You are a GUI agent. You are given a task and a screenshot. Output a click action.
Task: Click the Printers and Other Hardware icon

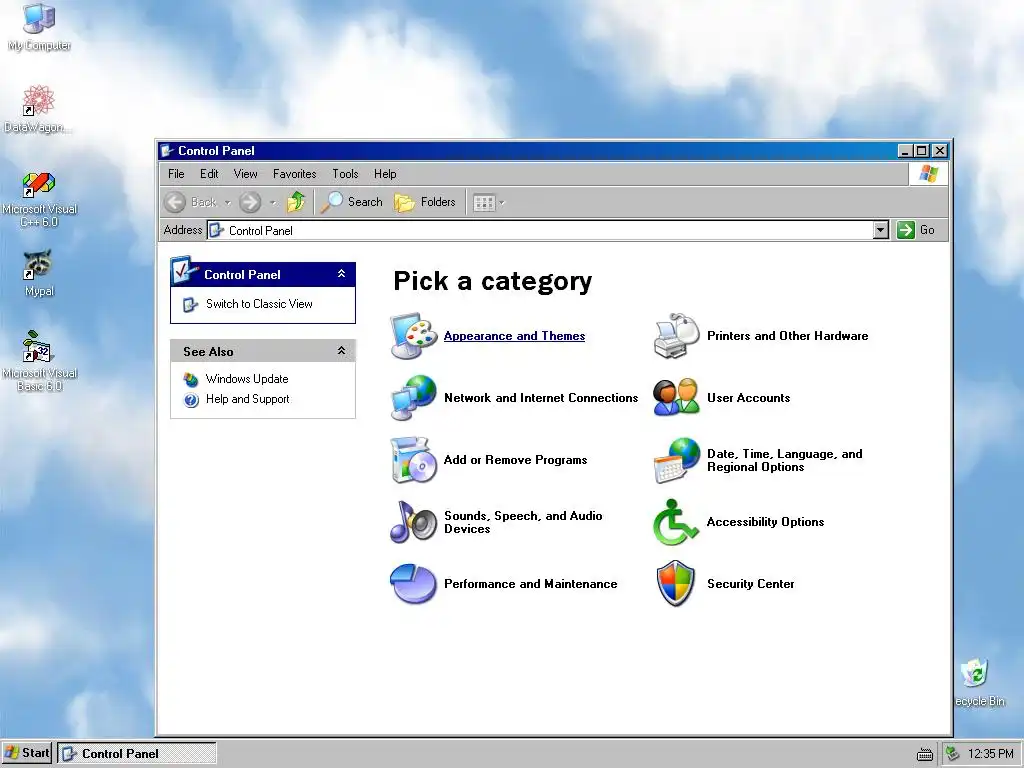[x=676, y=336]
